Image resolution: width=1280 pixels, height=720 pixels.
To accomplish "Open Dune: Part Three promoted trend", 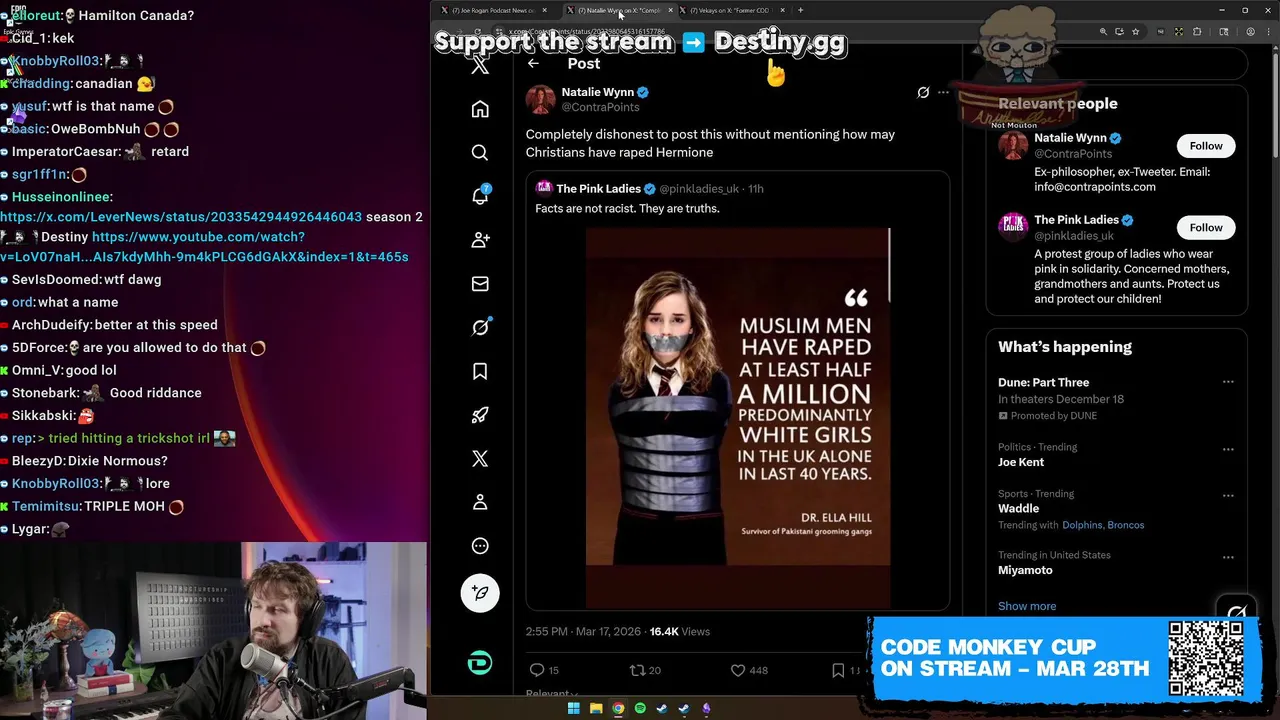I will 1043,383.
